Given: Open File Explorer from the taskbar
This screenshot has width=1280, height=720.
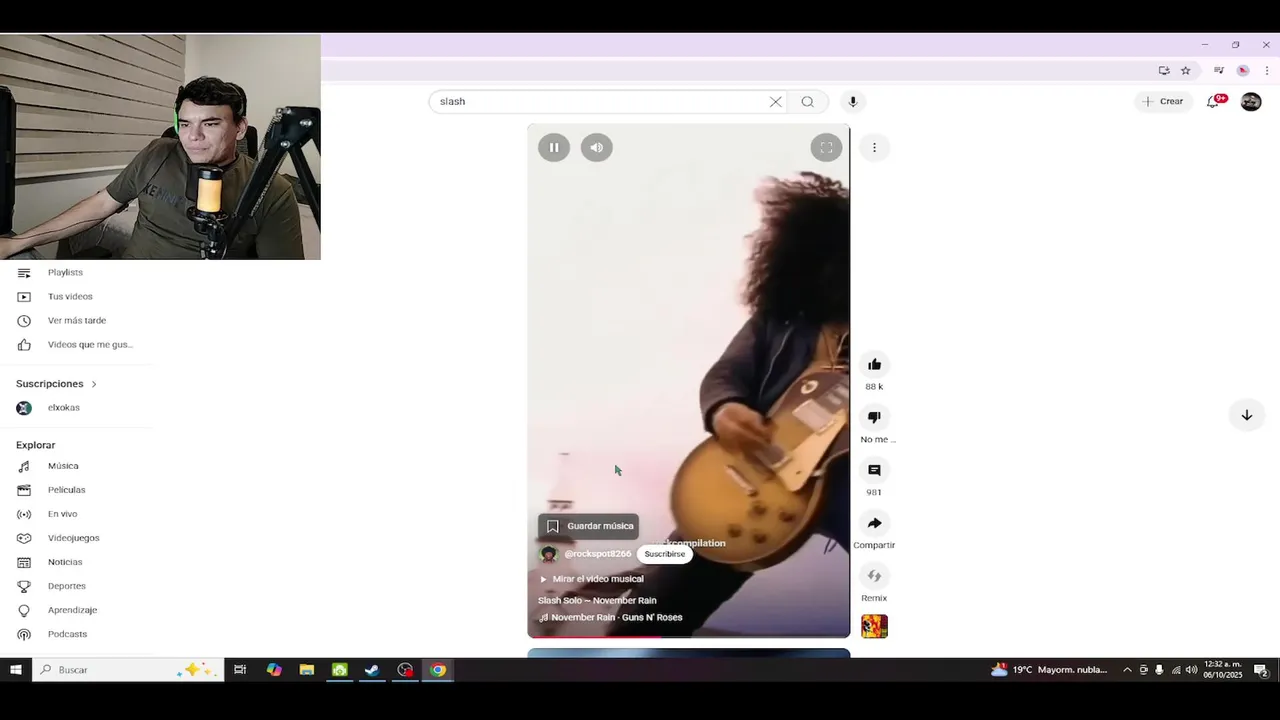Looking at the screenshot, I should click(307, 670).
